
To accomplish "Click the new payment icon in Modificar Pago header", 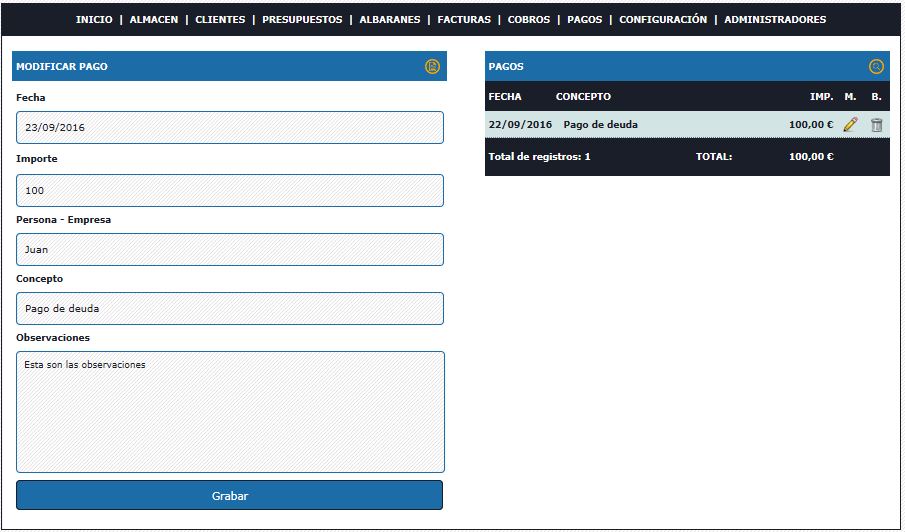I will (x=432, y=67).
